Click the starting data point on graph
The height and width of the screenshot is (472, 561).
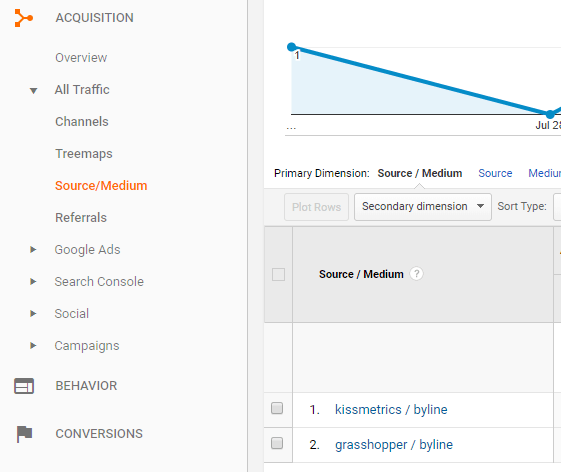coord(292,47)
